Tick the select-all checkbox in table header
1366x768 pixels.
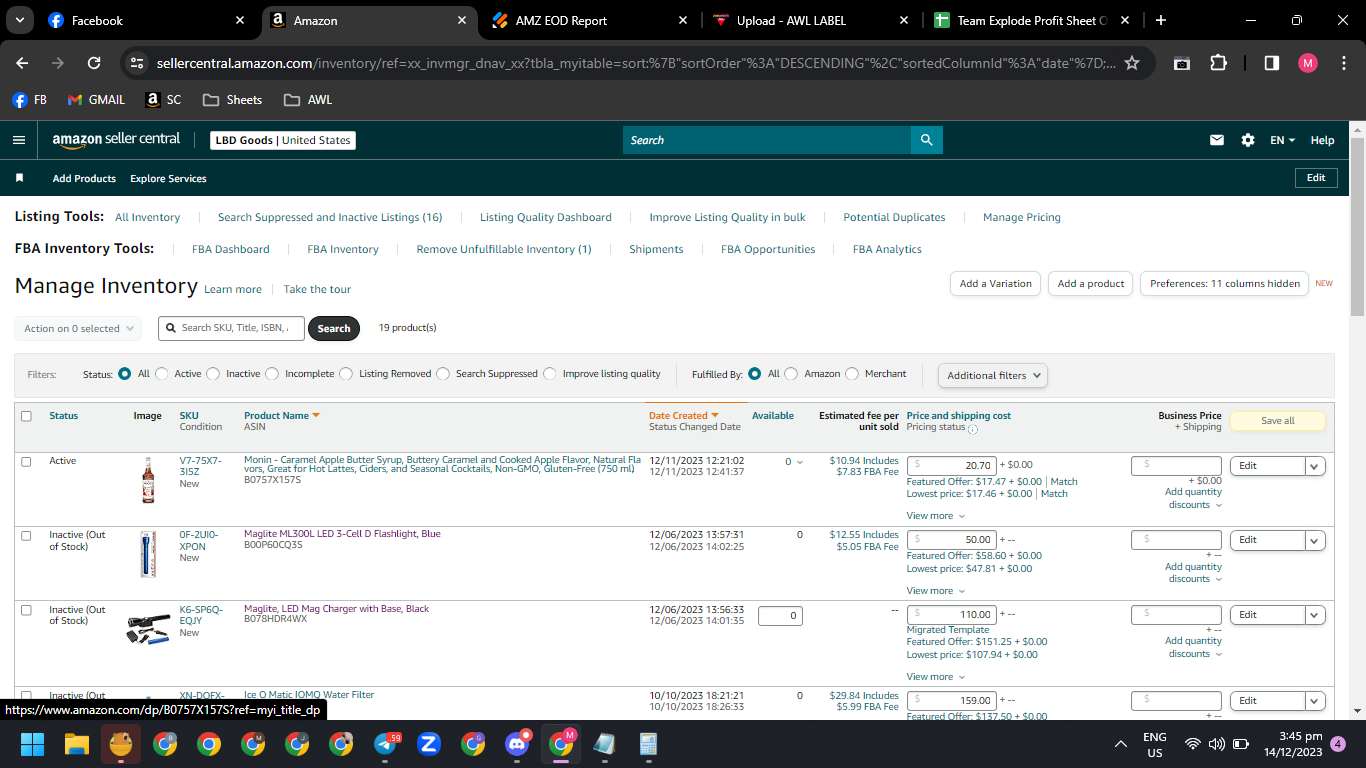coord(26,416)
